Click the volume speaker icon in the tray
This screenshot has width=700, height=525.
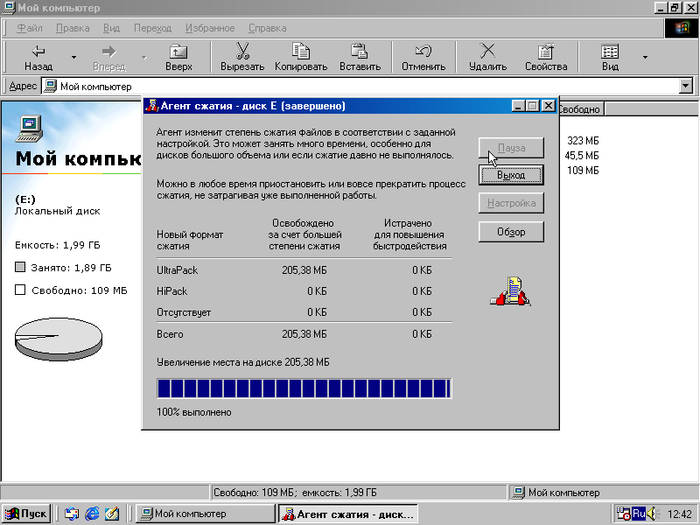[652, 514]
